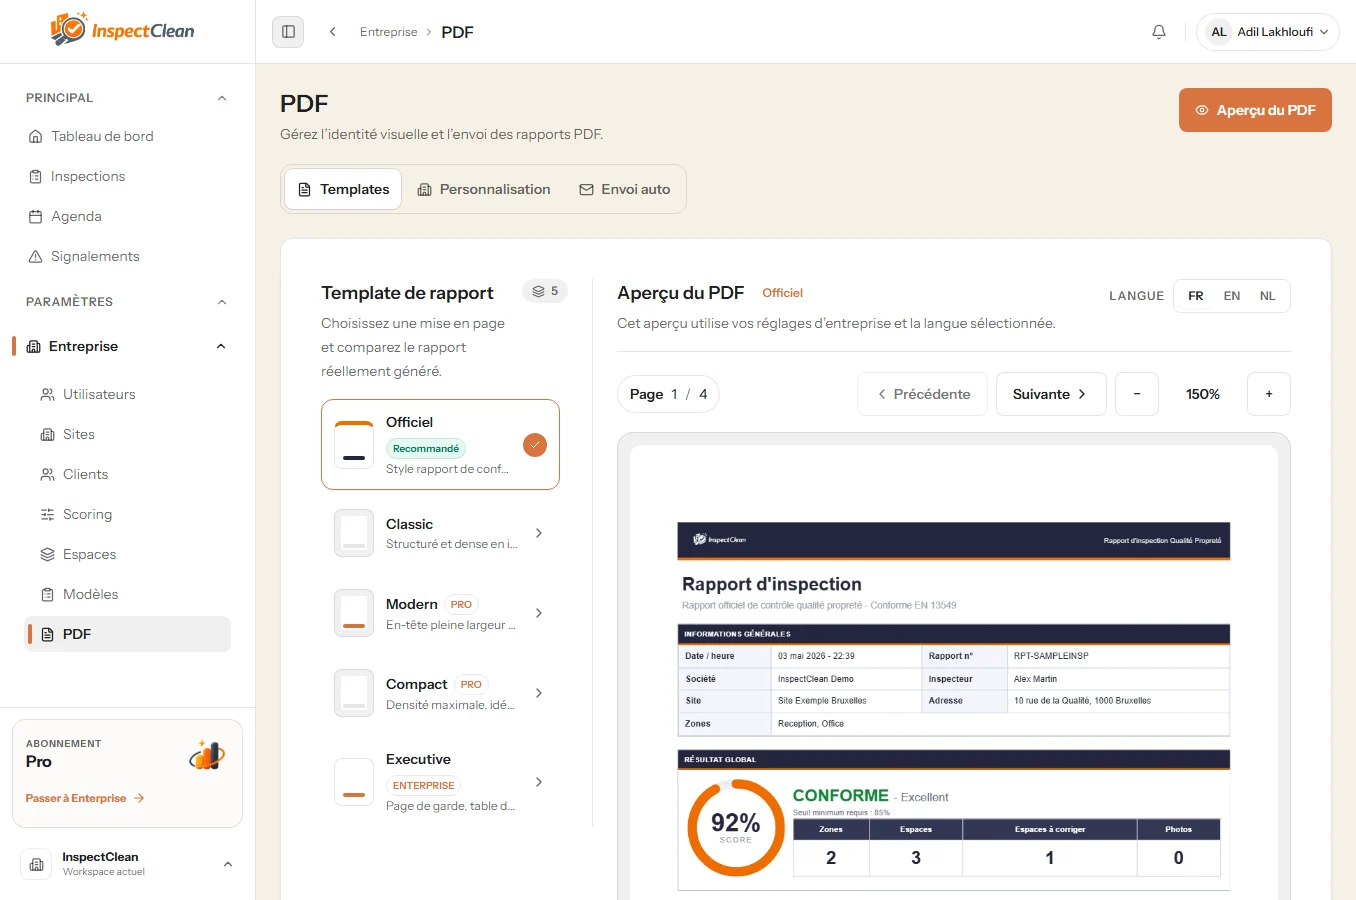Image resolution: width=1356 pixels, height=900 pixels.
Task: Click the subscription rocket chart icon
Action: click(x=207, y=755)
